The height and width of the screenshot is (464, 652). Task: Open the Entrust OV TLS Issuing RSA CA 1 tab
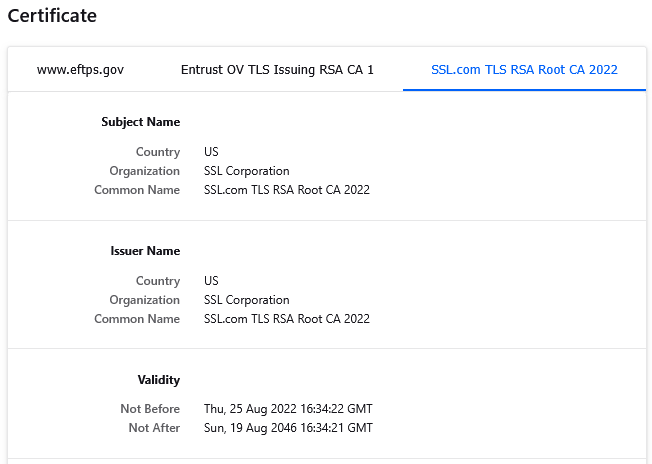click(x=277, y=69)
